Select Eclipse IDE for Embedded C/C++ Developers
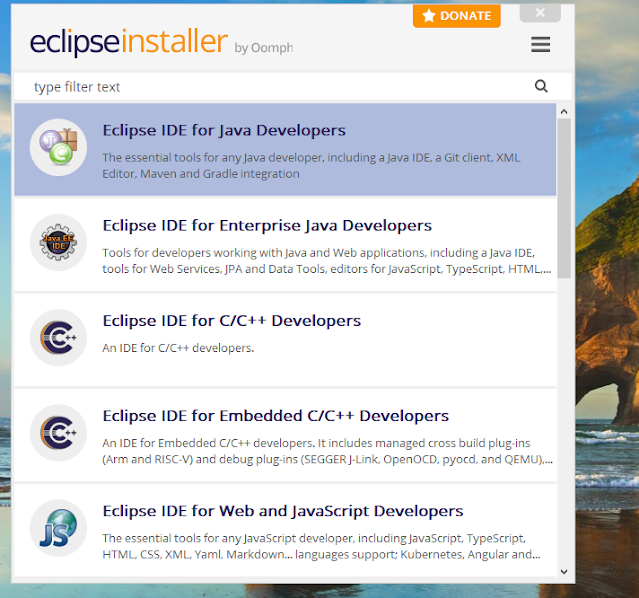The image size is (639, 598). [285, 435]
